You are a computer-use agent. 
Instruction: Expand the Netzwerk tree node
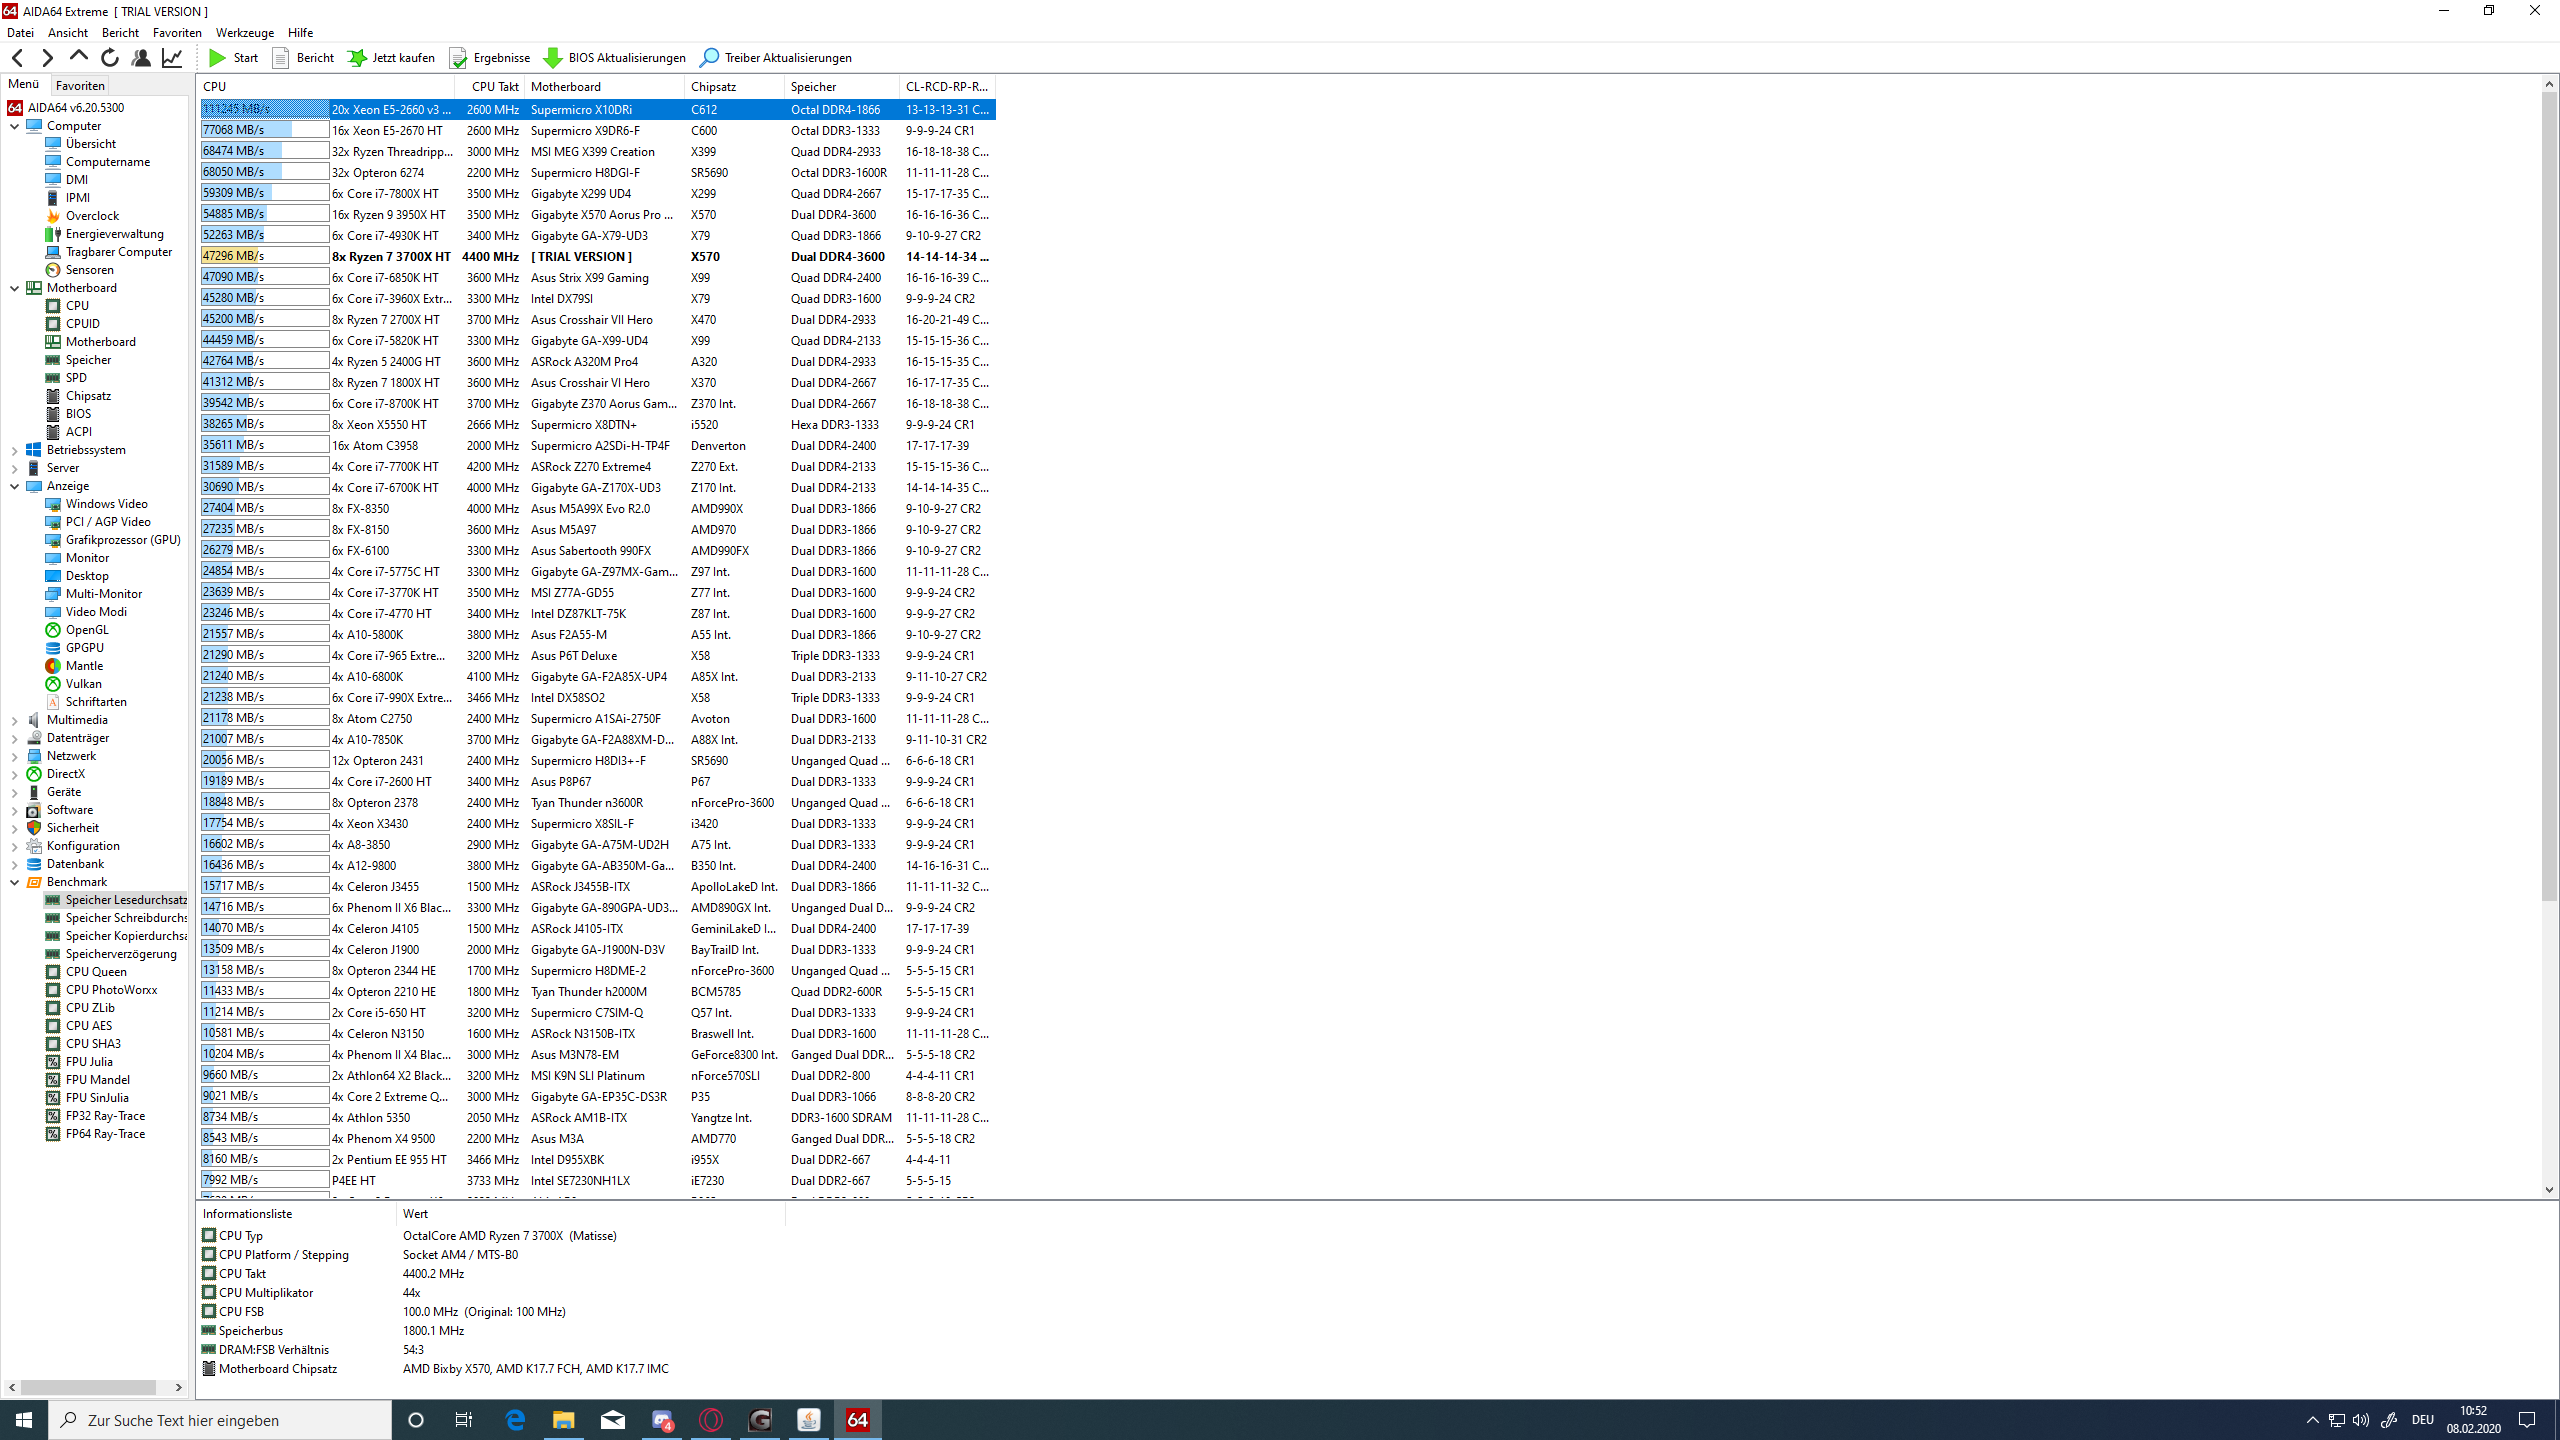click(15, 756)
